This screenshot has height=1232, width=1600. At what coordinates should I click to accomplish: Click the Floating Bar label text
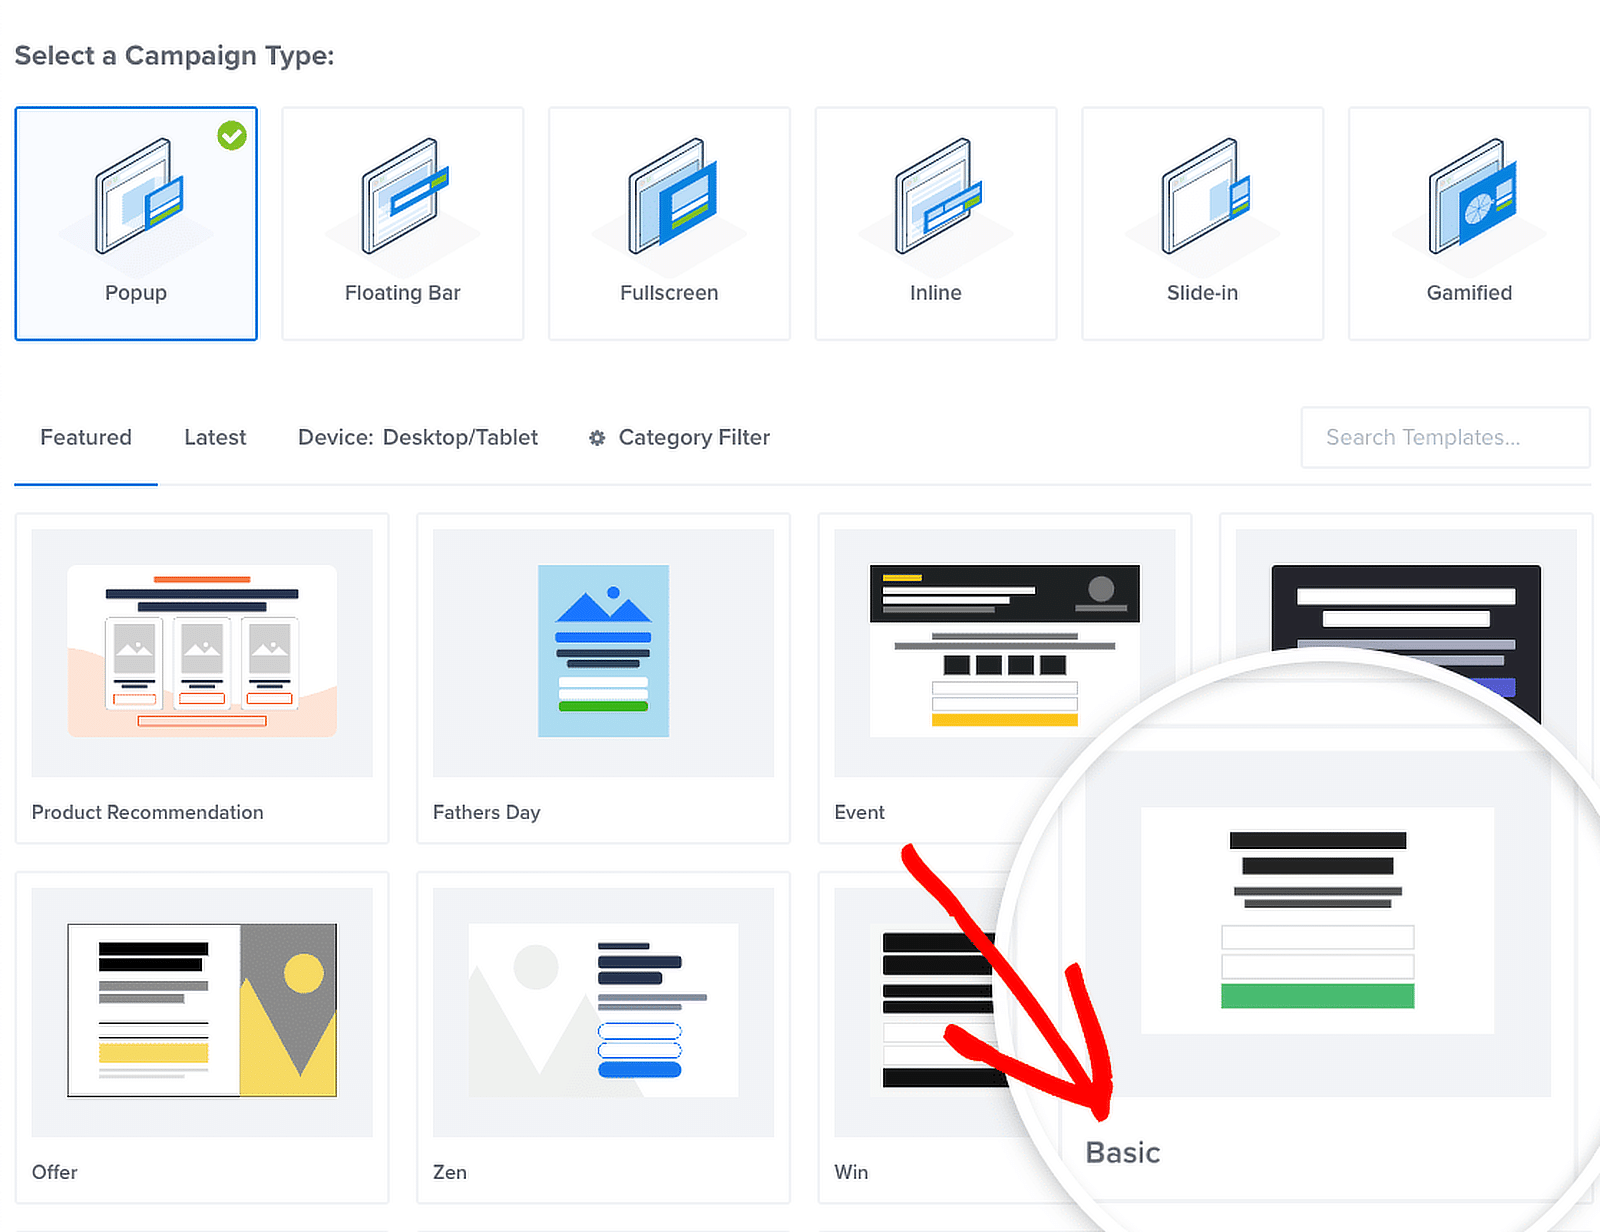[403, 293]
